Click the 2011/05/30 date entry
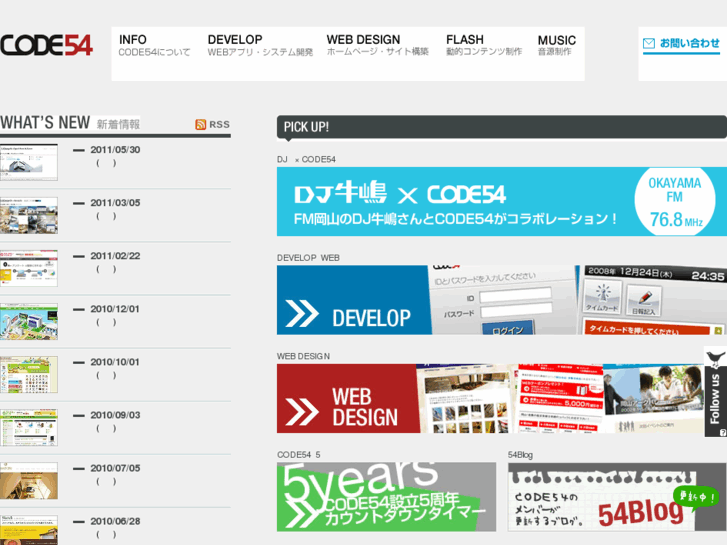The width and height of the screenshot is (727, 545). [x=115, y=150]
